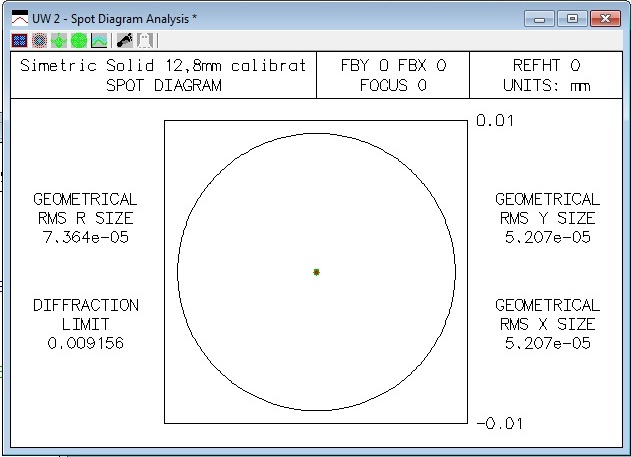
Task: Click the lower scale label -0.01
Action: pos(499,424)
